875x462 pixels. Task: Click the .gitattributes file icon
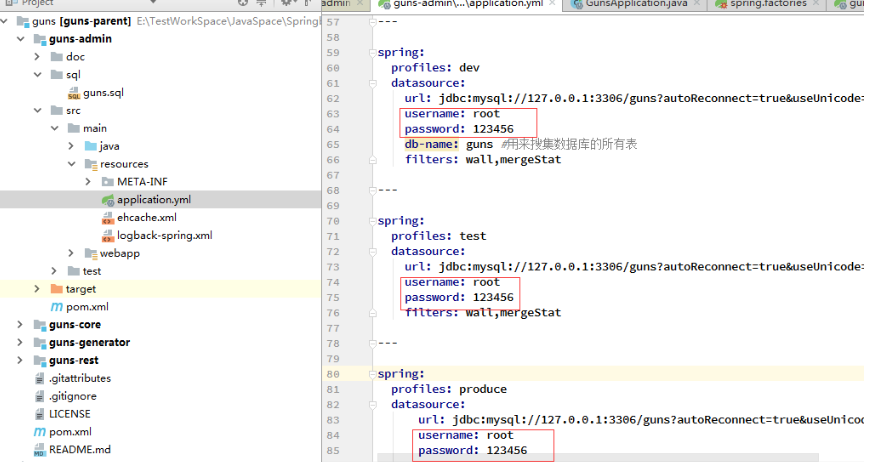[40, 378]
